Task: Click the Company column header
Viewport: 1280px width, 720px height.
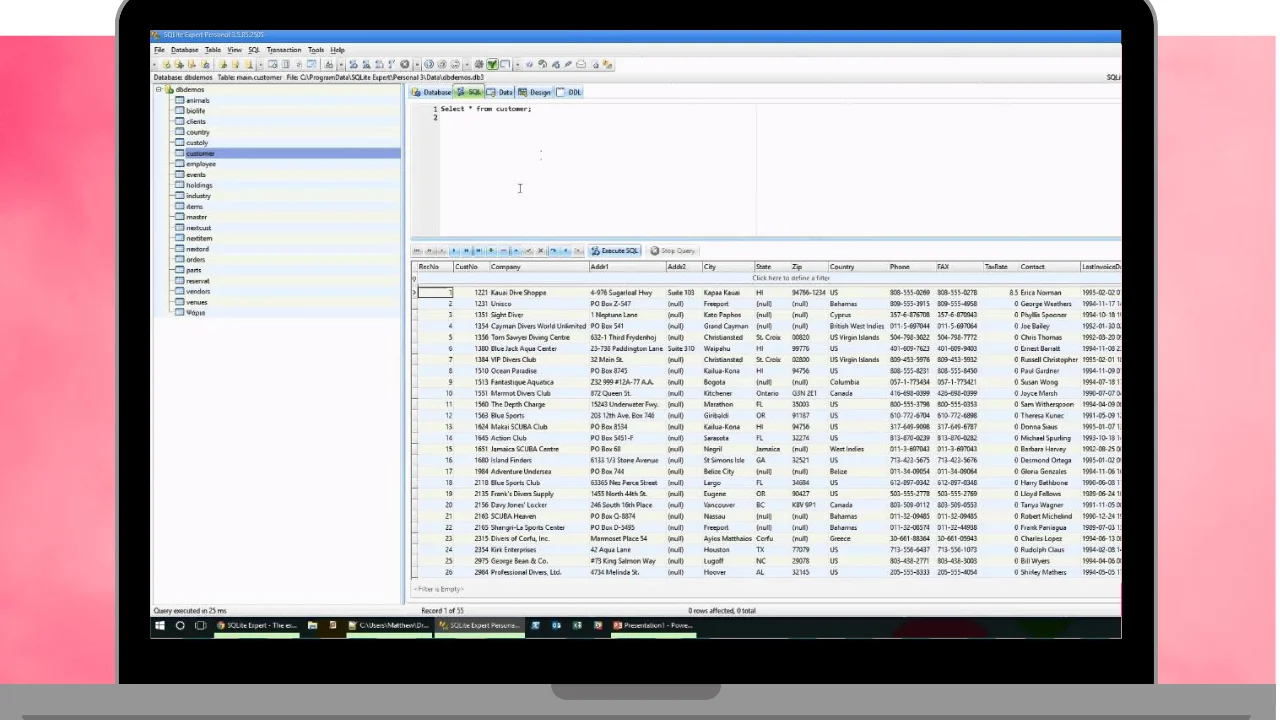Action: pos(538,267)
